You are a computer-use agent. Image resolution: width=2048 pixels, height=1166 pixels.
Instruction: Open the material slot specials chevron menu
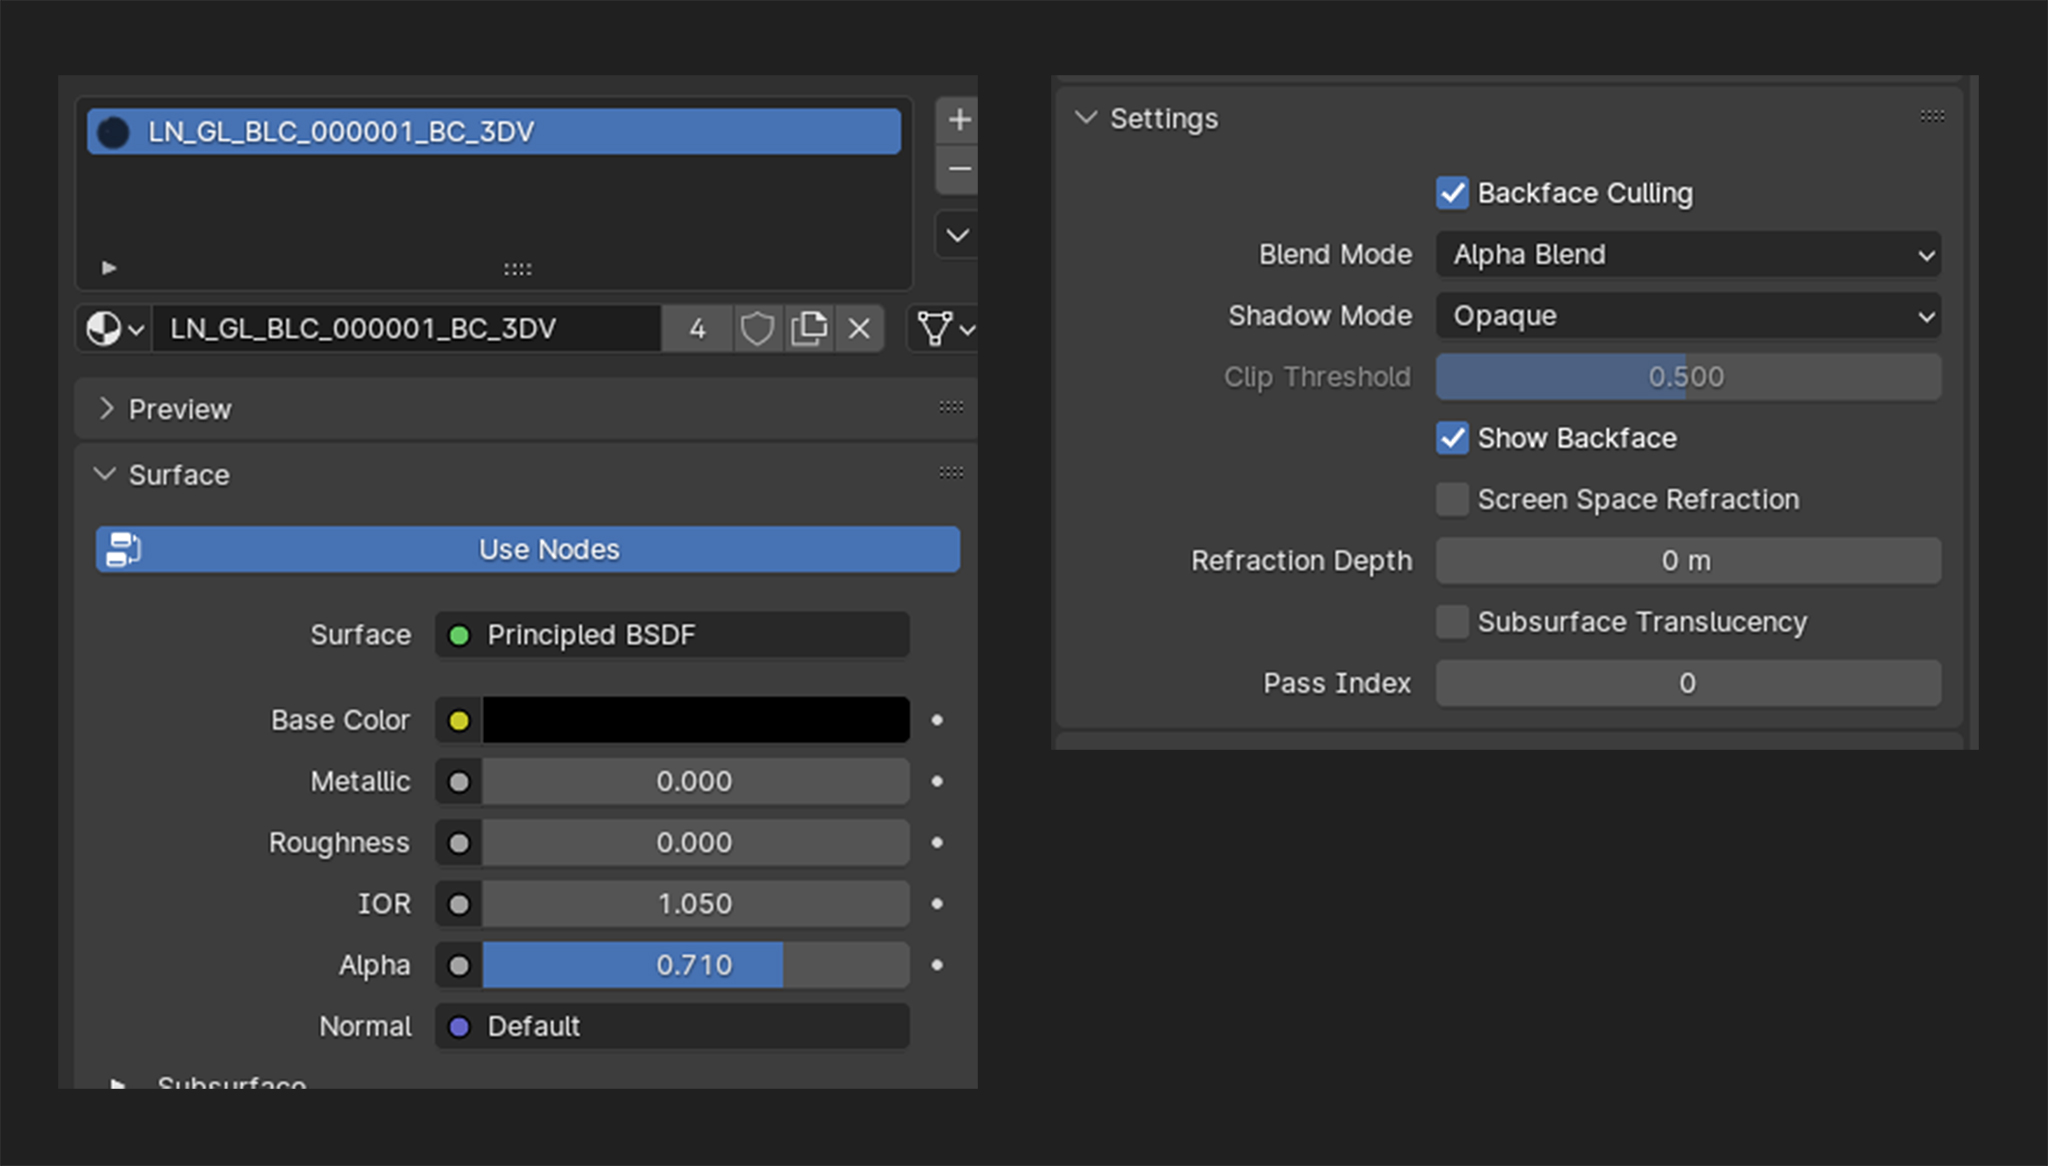957,234
